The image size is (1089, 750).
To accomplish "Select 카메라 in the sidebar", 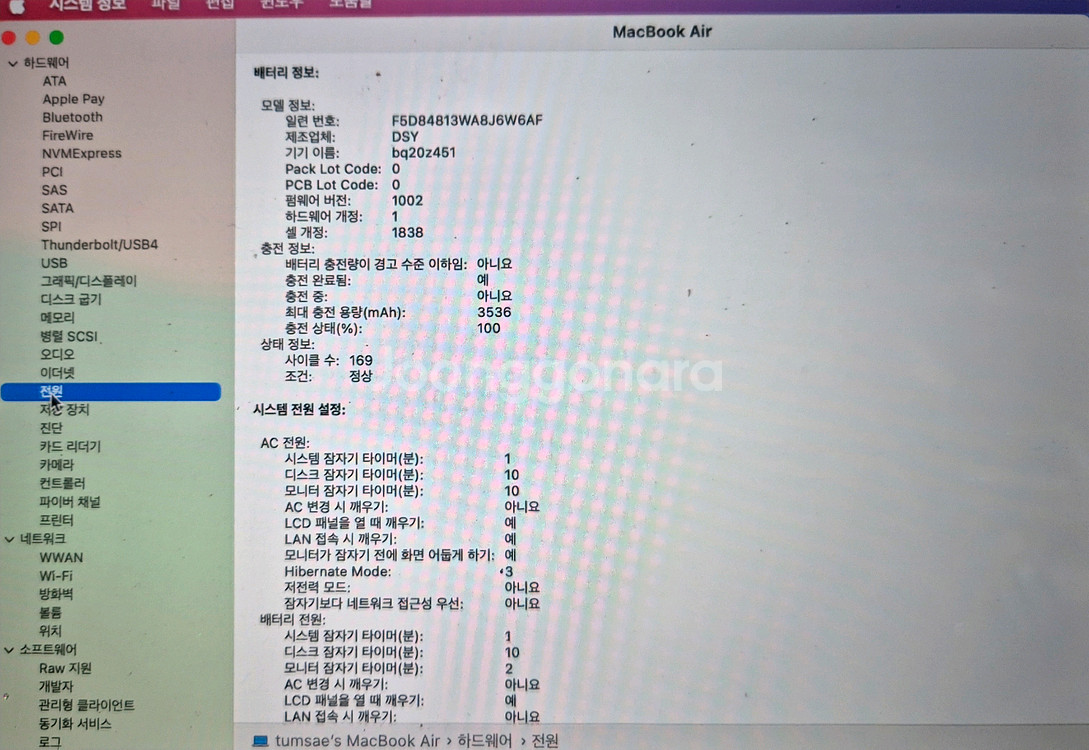I will pyautogui.click(x=56, y=465).
